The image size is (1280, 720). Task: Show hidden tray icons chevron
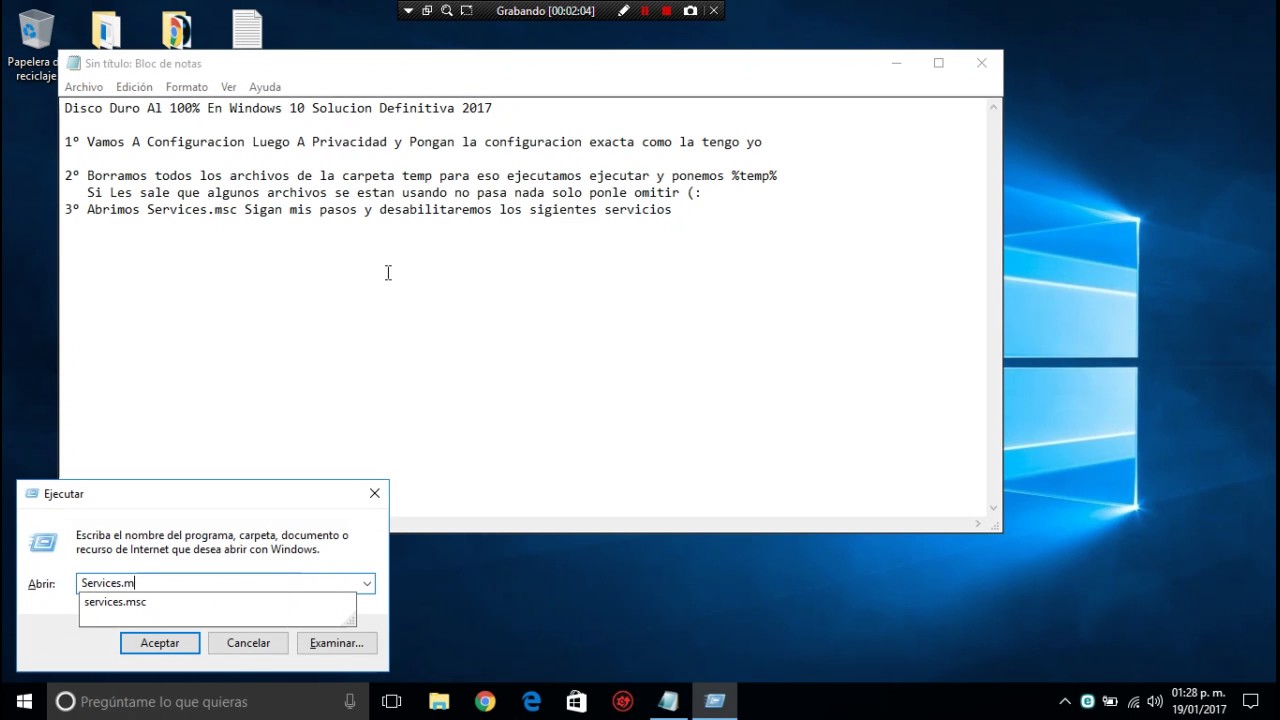(x=1064, y=701)
